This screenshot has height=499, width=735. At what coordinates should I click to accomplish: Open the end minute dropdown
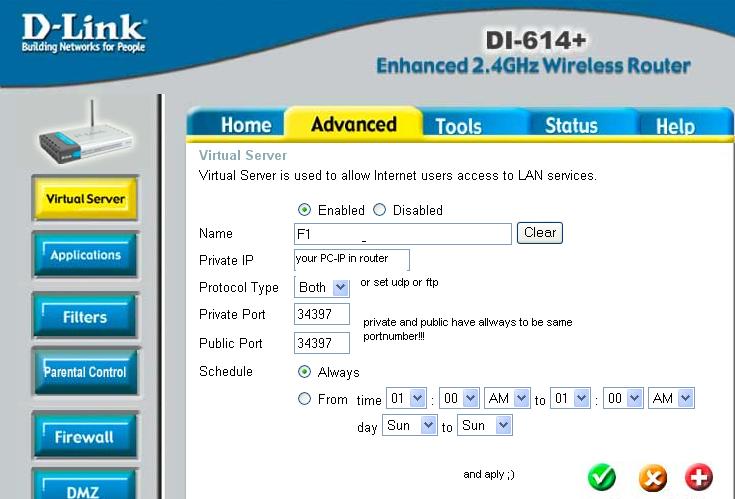[x=623, y=398]
